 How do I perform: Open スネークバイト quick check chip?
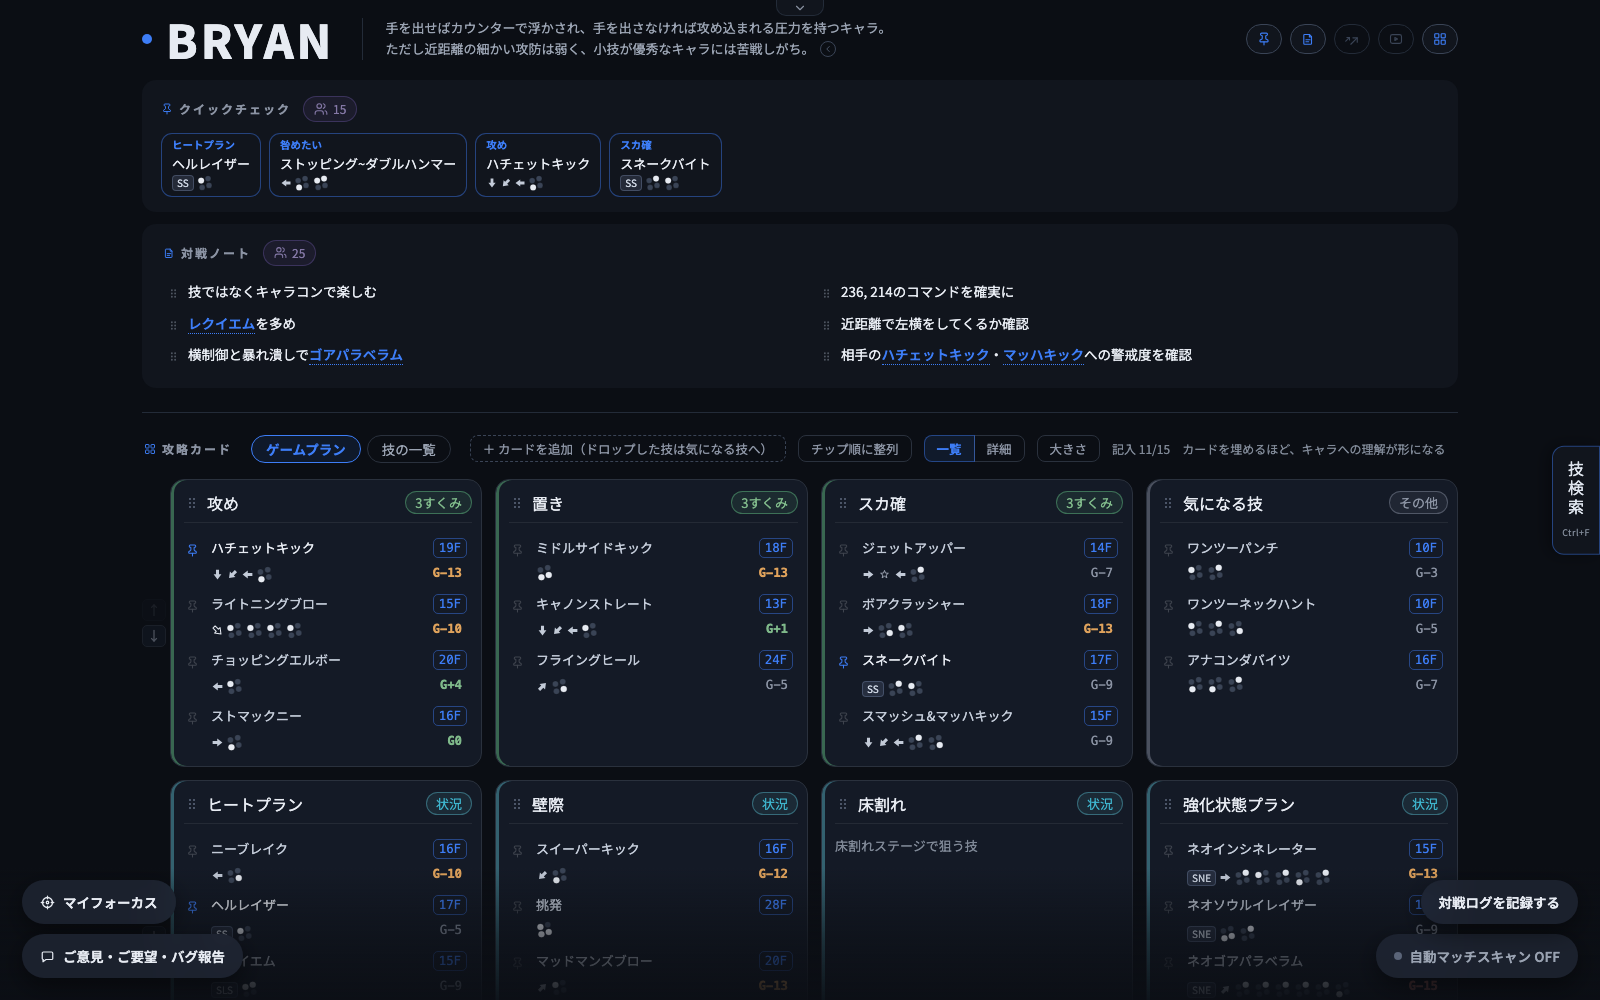click(x=665, y=165)
